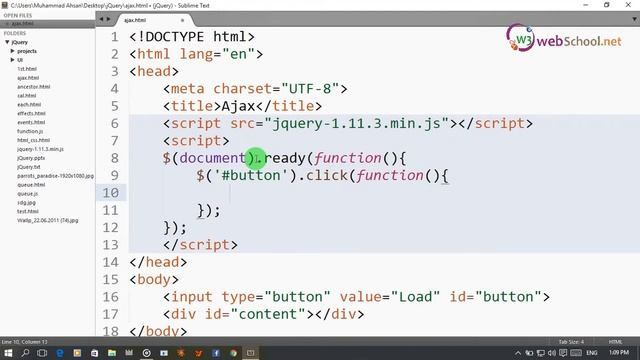The image size is (640, 360).
Task: Click the document keyword on line 8
Action: tap(212, 158)
